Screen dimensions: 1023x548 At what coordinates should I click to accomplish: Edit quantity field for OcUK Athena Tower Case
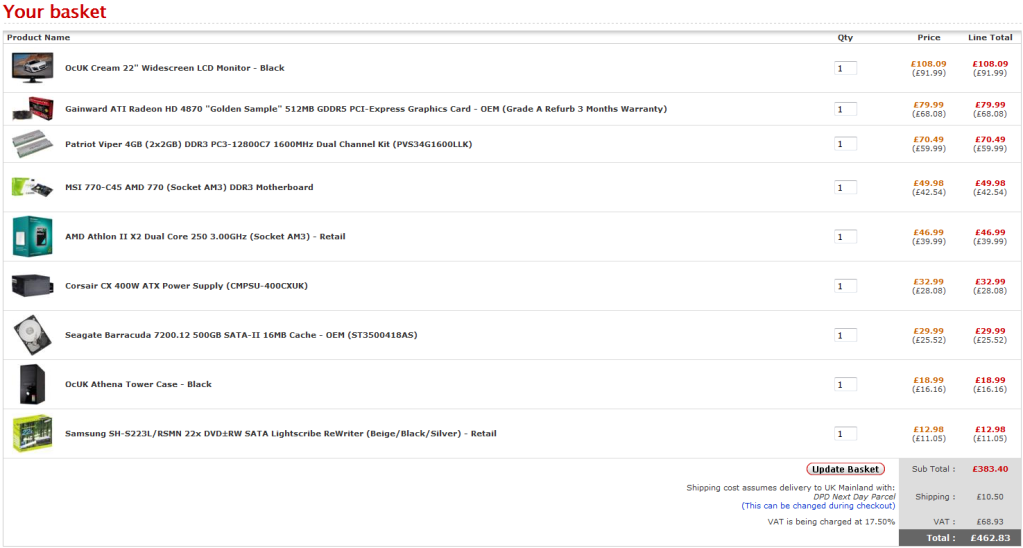click(x=846, y=384)
